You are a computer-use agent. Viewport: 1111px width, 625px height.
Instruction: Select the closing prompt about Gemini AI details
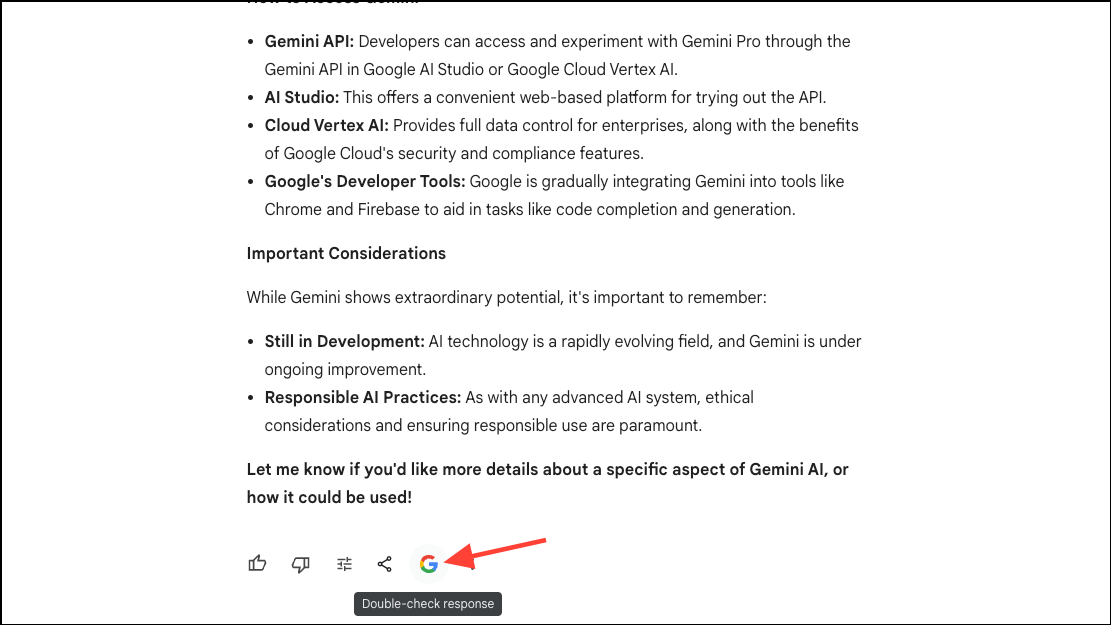pos(547,482)
